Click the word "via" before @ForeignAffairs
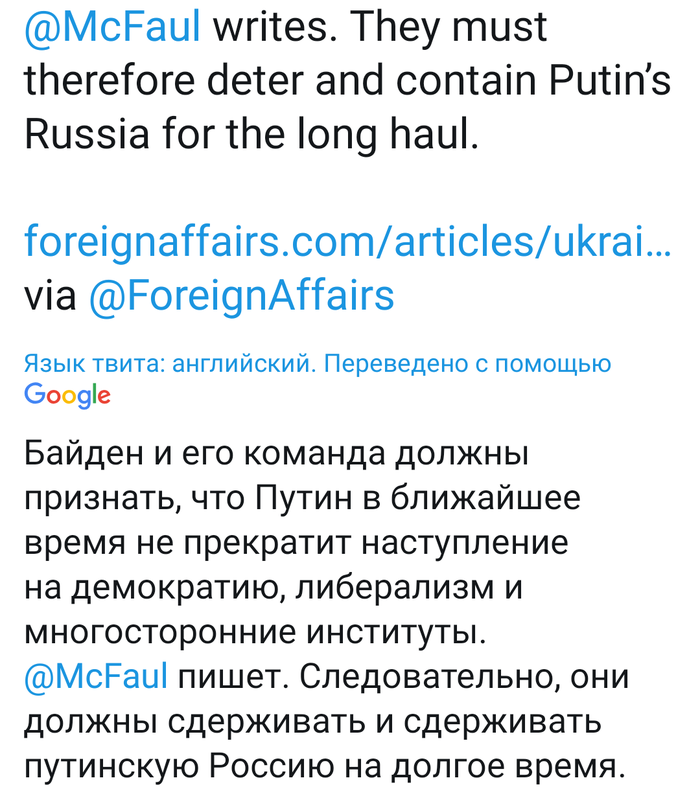The width and height of the screenshot is (700, 800). point(50,296)
